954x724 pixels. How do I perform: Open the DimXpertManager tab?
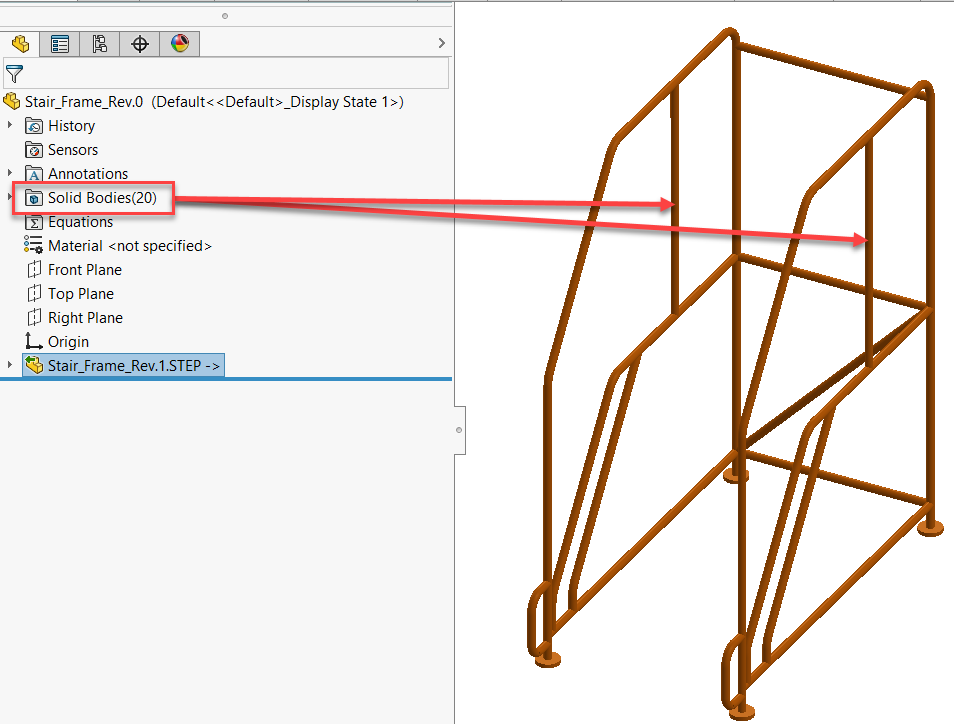[x=140, y=44]
